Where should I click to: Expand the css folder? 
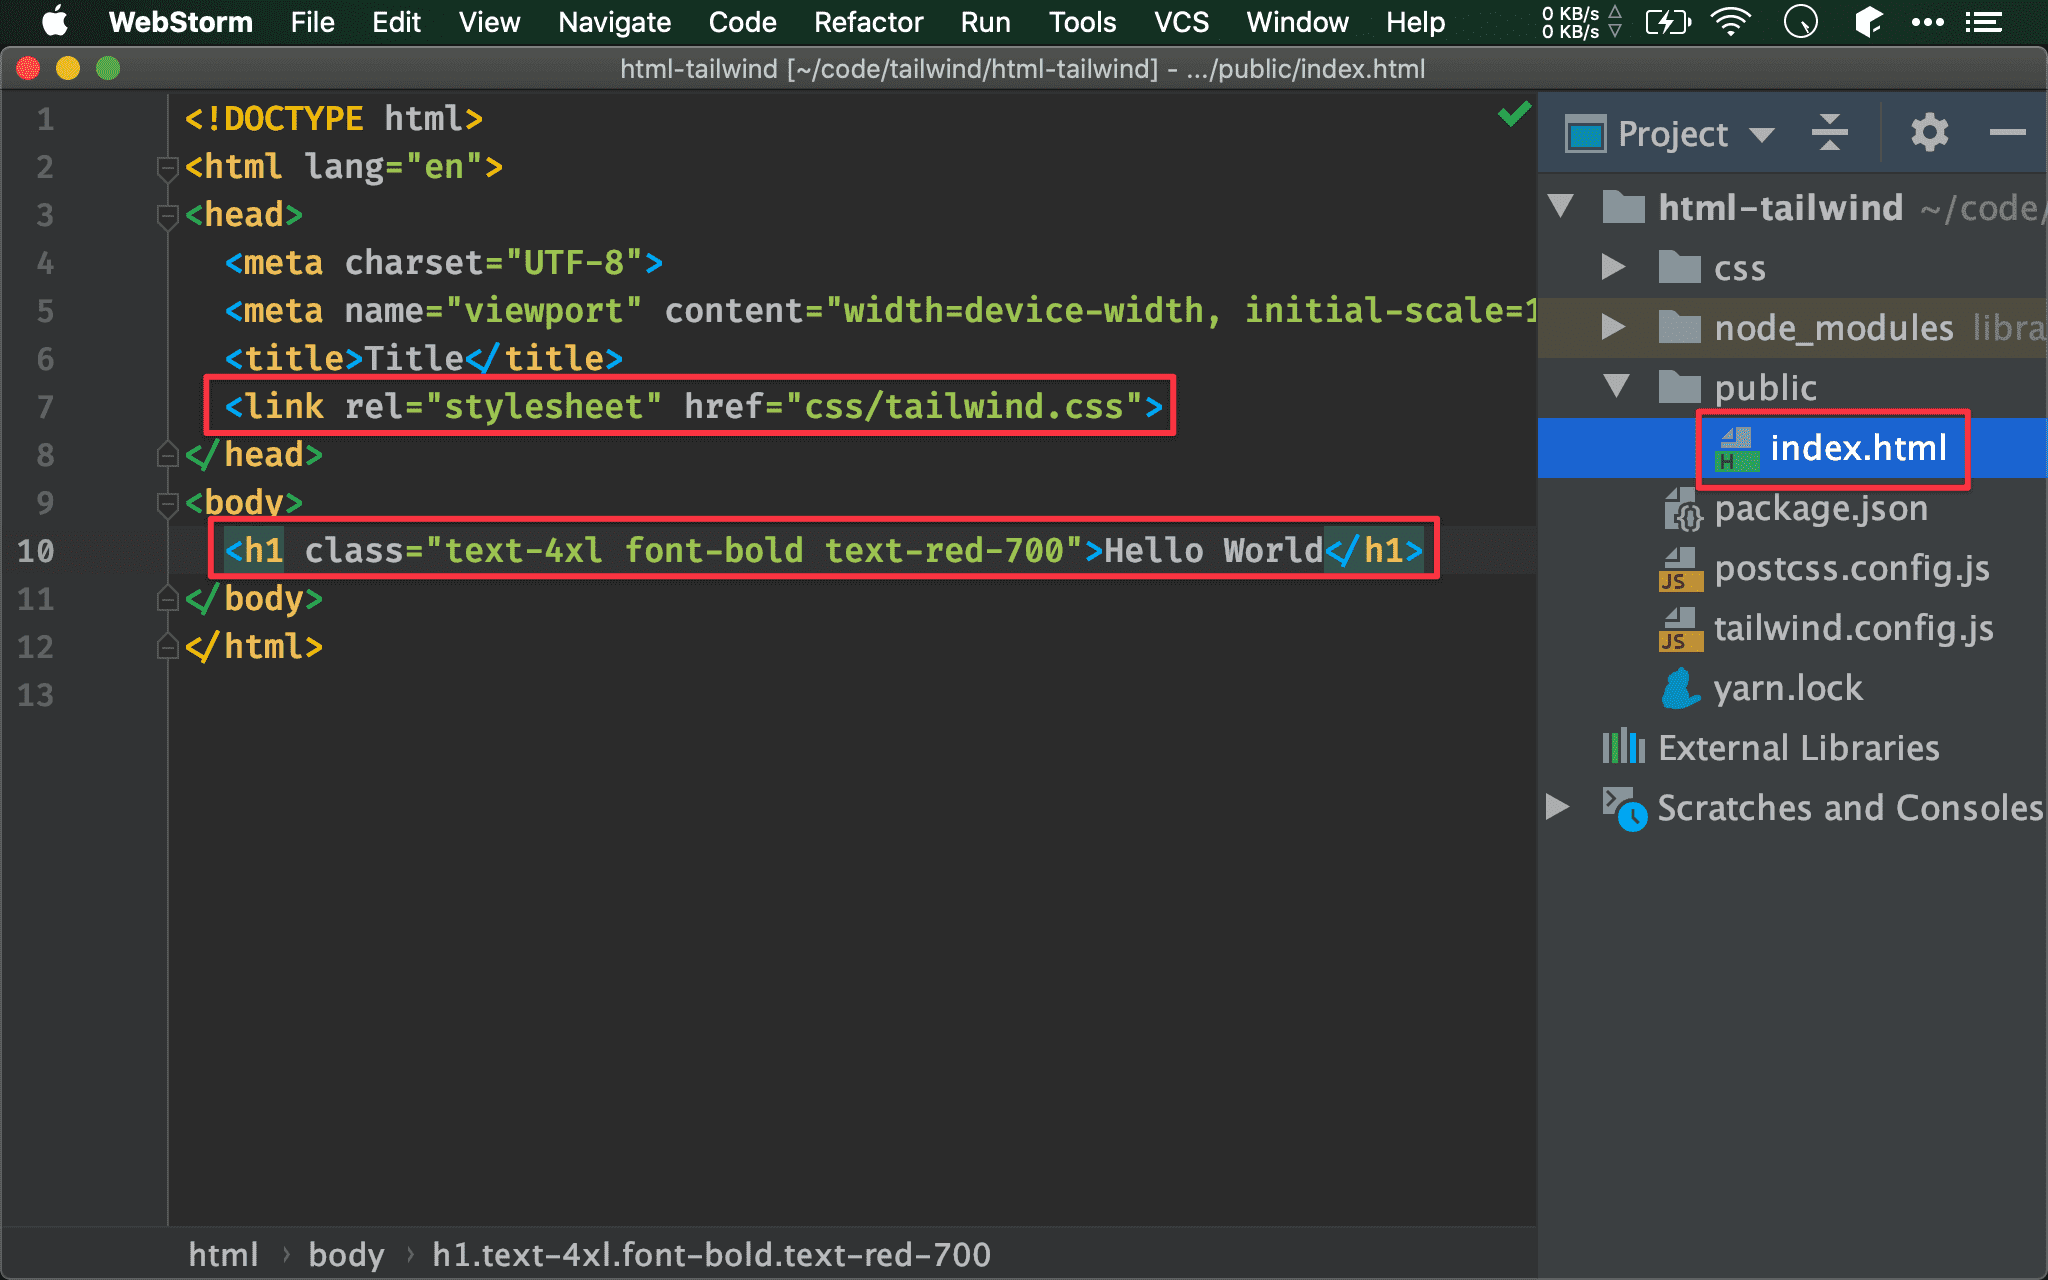coord(1612,267)
